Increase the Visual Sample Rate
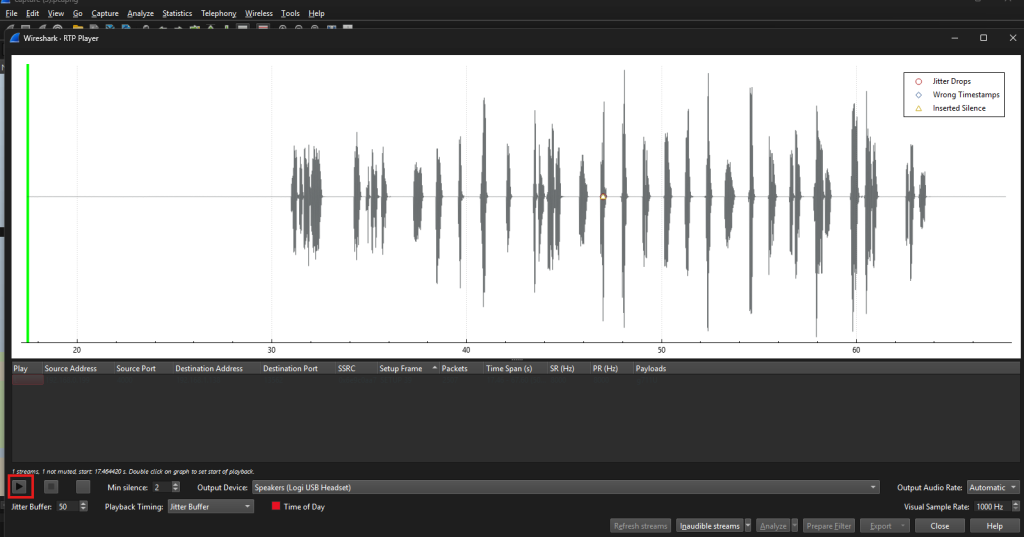This screenshot has height=537, width=1024. (x=1015, y=504)
